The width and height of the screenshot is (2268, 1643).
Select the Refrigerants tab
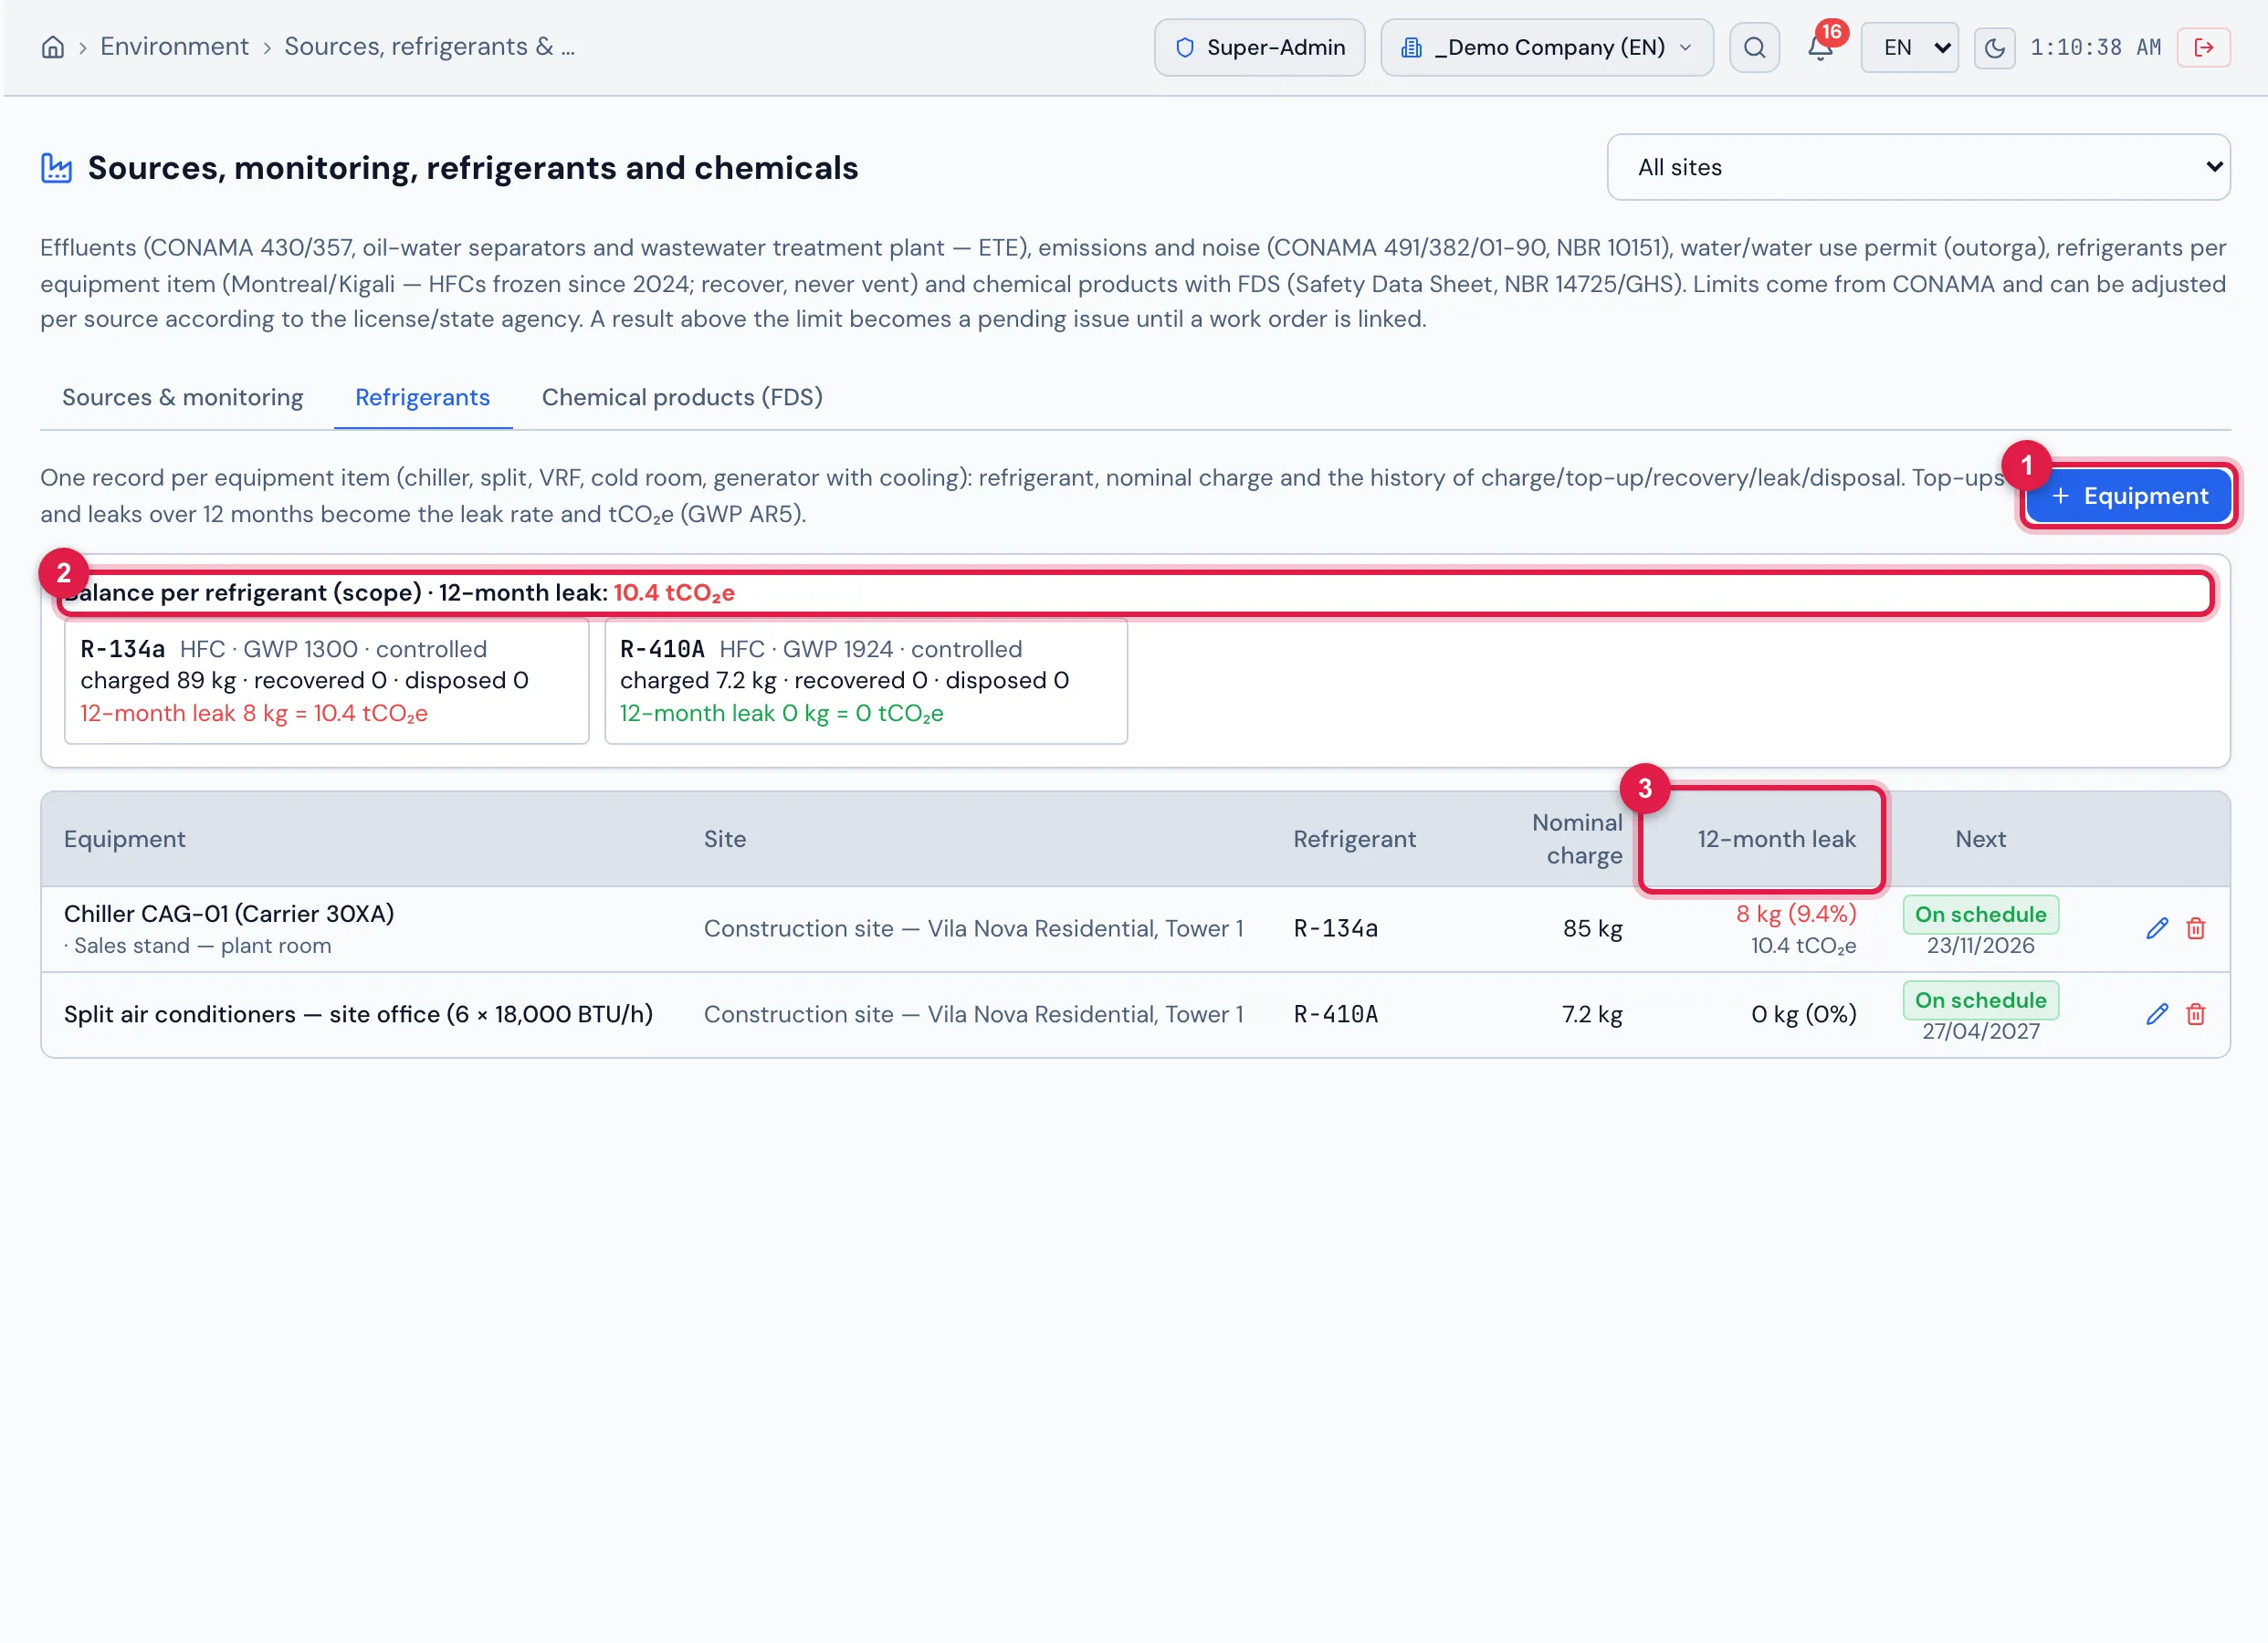point(422,397)
